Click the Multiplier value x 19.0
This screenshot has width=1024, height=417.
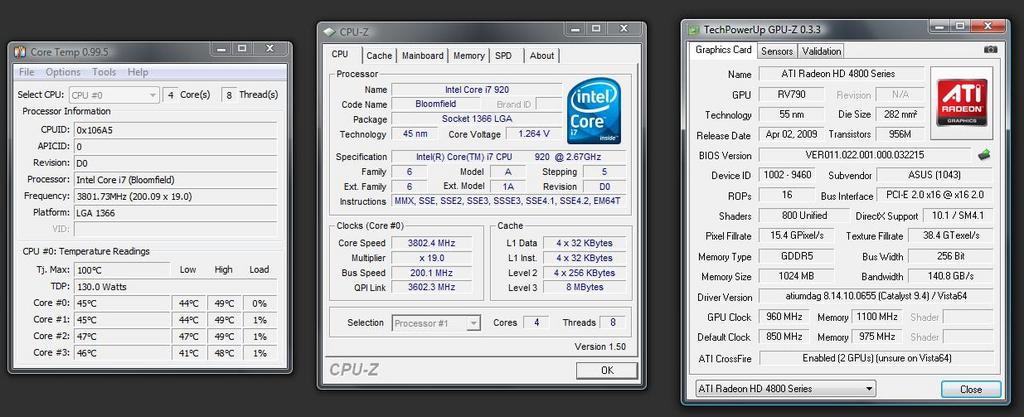[432, 258]
